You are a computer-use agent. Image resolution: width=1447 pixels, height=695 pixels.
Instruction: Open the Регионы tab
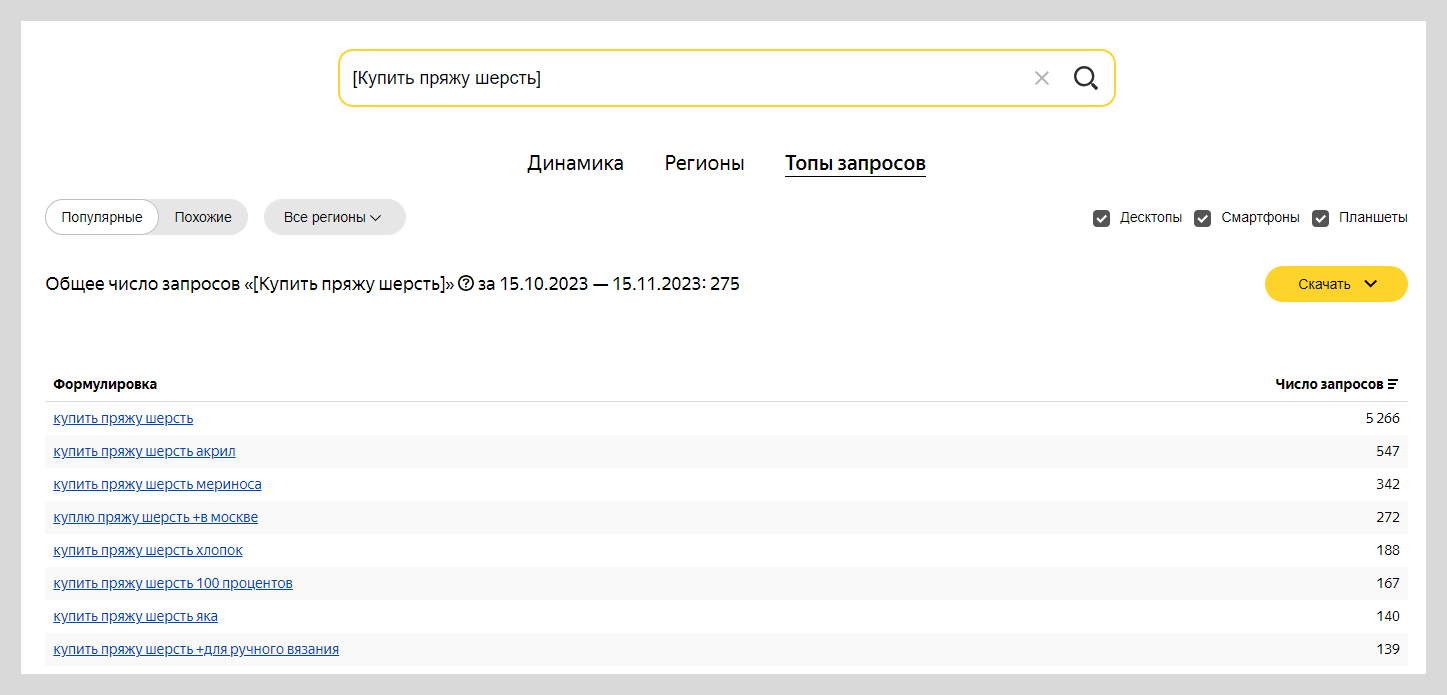point(704,163)
